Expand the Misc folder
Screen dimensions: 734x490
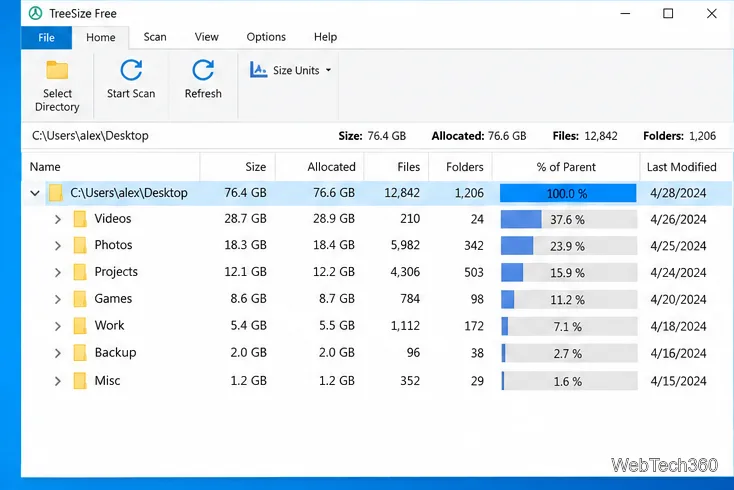coord(58,381)
